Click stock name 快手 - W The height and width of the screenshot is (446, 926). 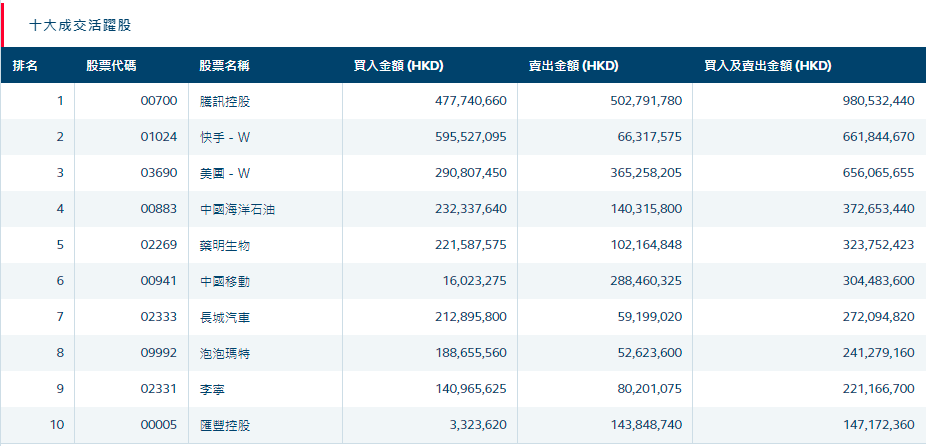(x=225, y=137)
